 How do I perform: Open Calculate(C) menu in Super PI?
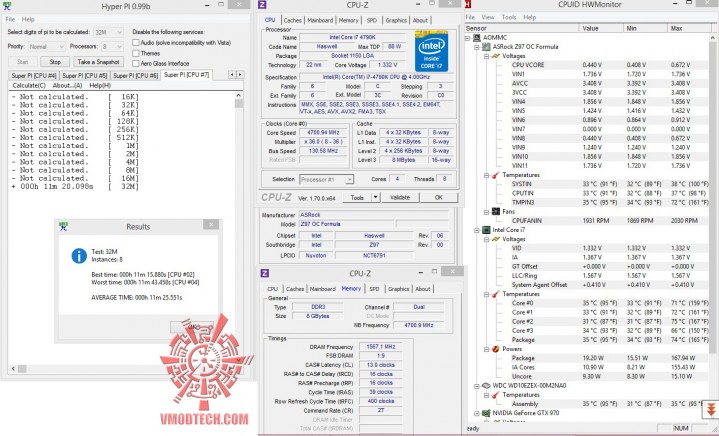29,86
